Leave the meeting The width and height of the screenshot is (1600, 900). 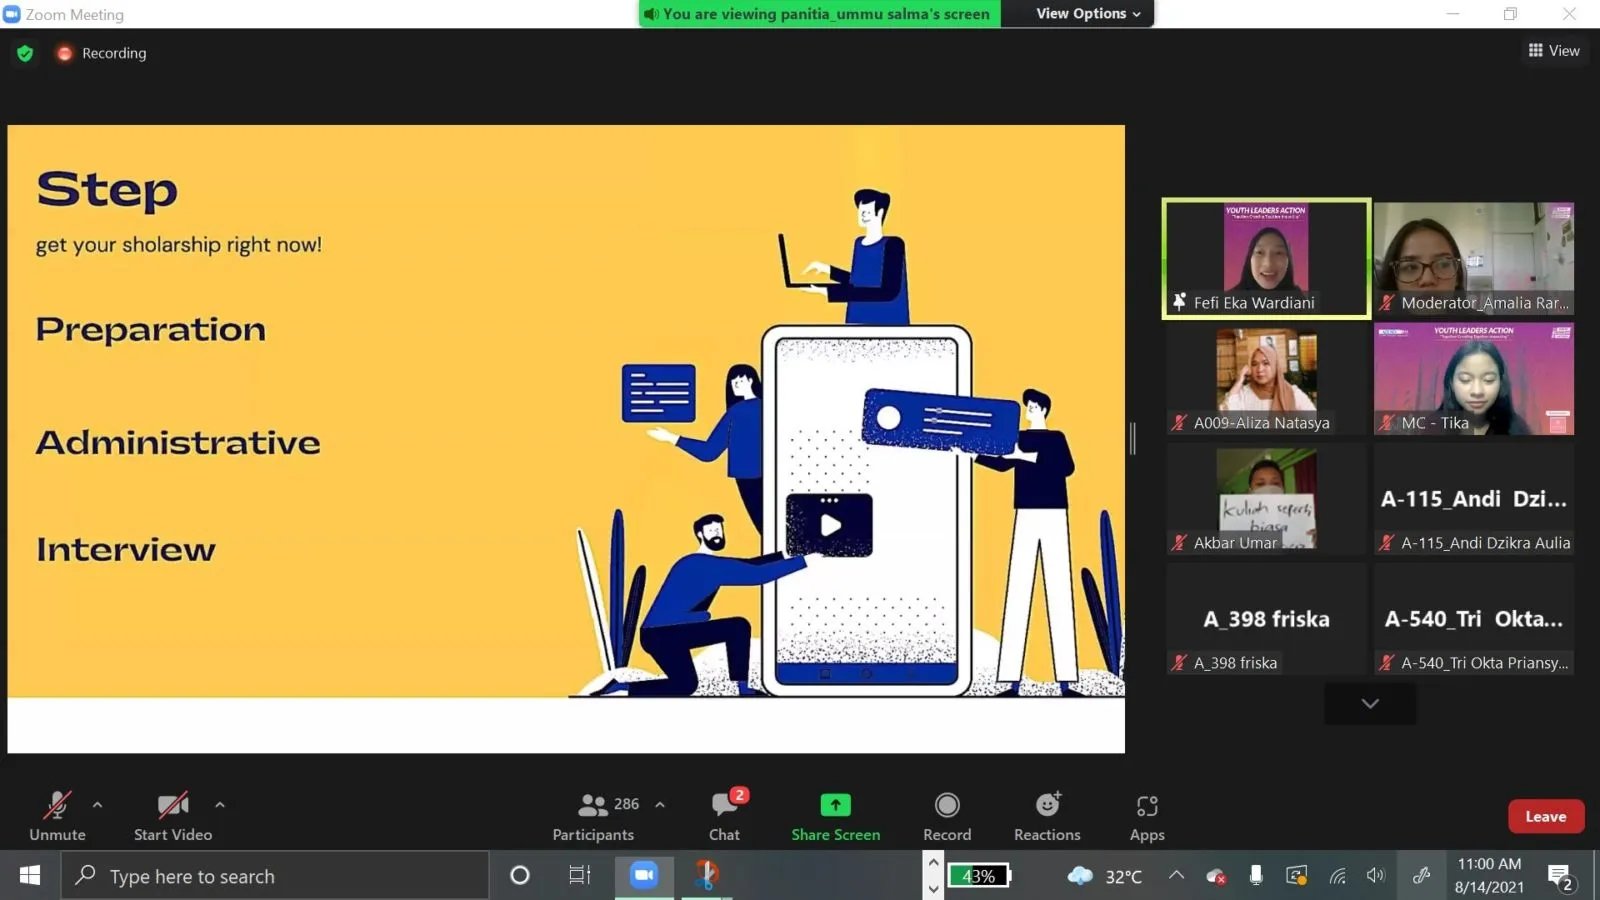[1546, 816]
